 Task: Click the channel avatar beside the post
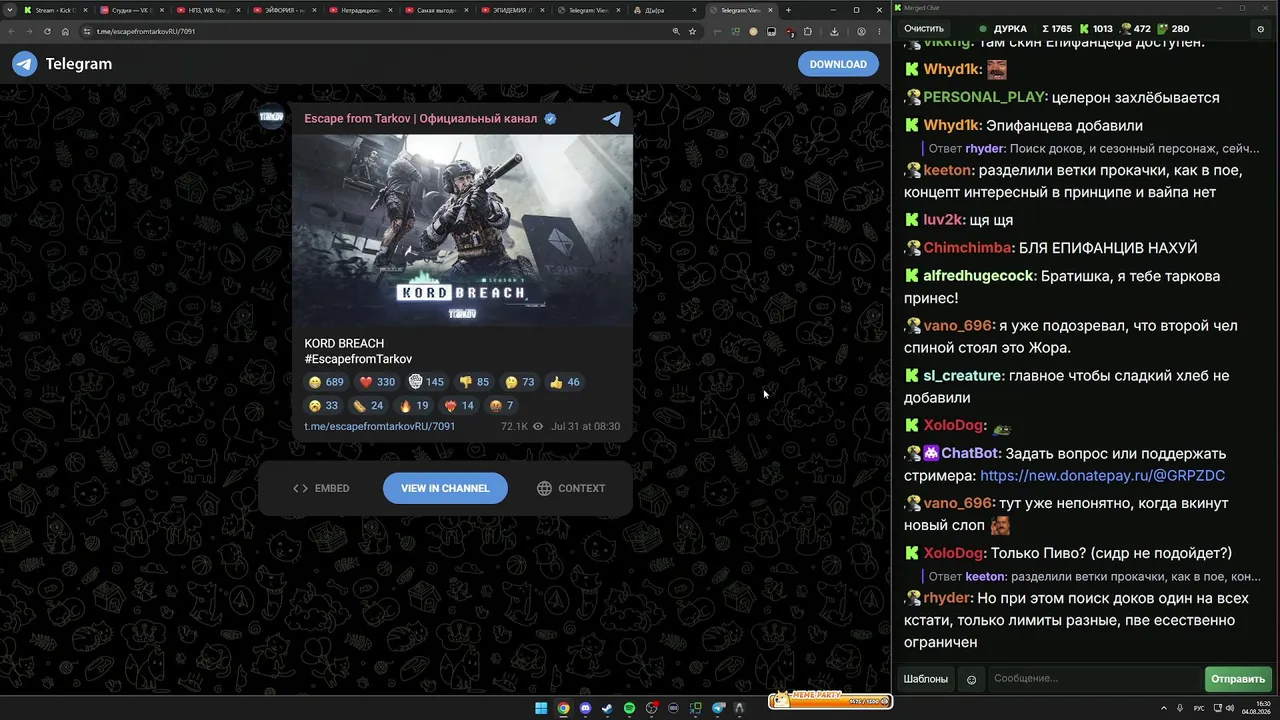click(x=271, y=117)
